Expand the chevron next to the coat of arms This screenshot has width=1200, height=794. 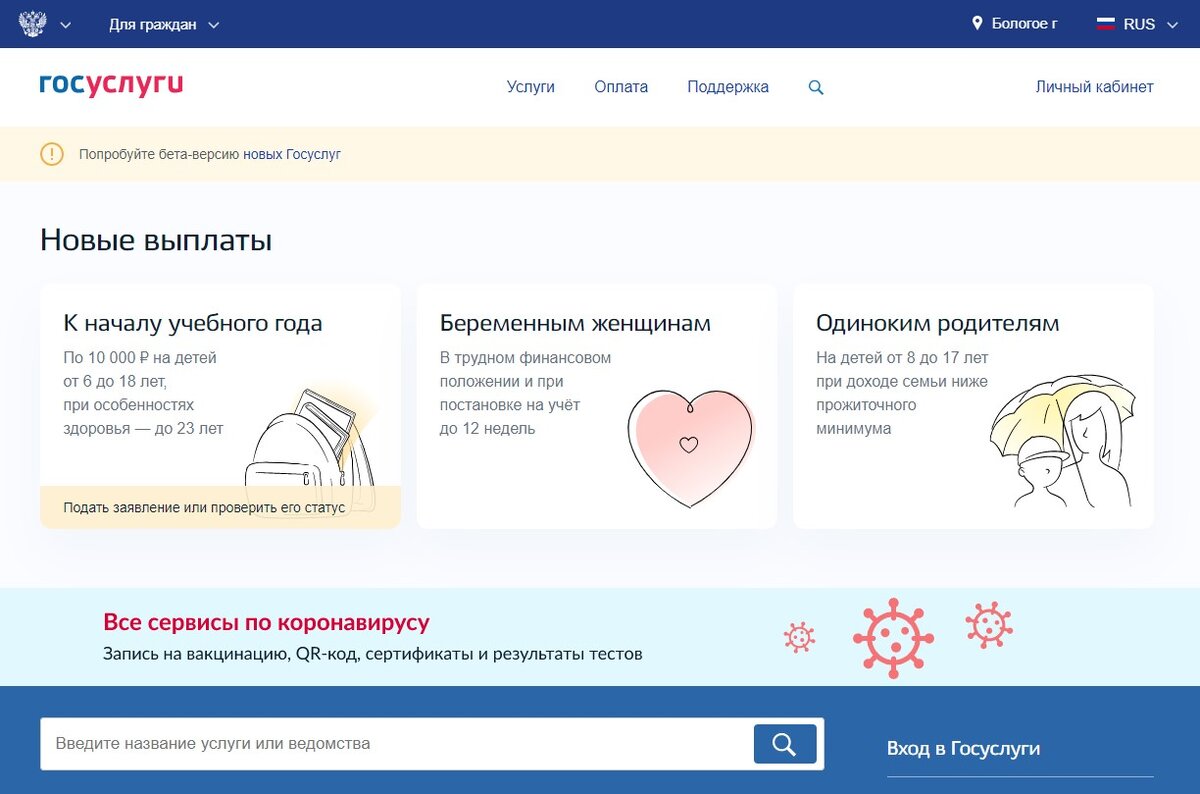pos(67,22)
